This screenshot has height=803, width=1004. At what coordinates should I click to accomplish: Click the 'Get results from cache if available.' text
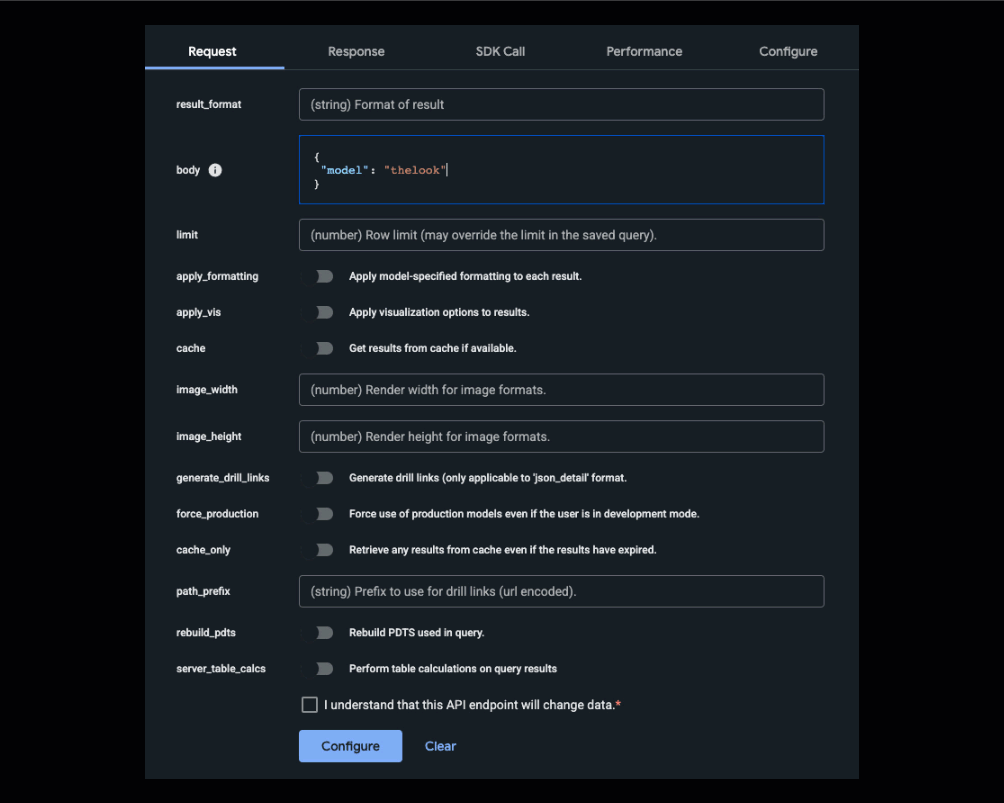tap(432, 348)
